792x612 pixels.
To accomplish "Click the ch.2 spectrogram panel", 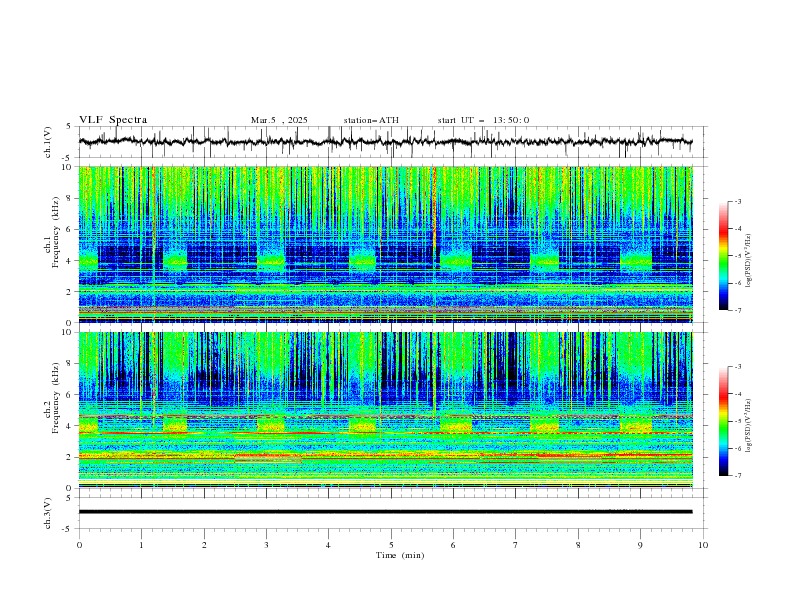I will 385,410.
